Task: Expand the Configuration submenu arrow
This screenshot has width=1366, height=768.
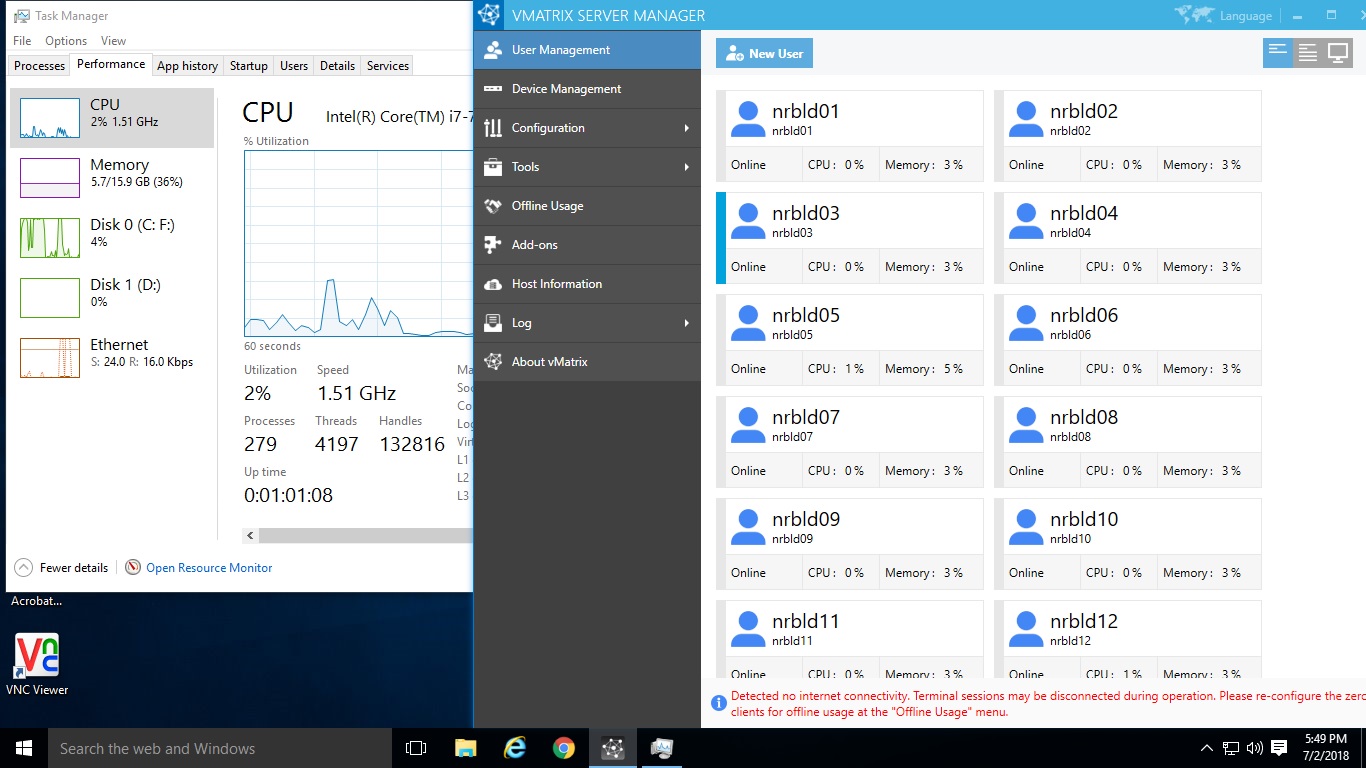Action: coord(687,128)
